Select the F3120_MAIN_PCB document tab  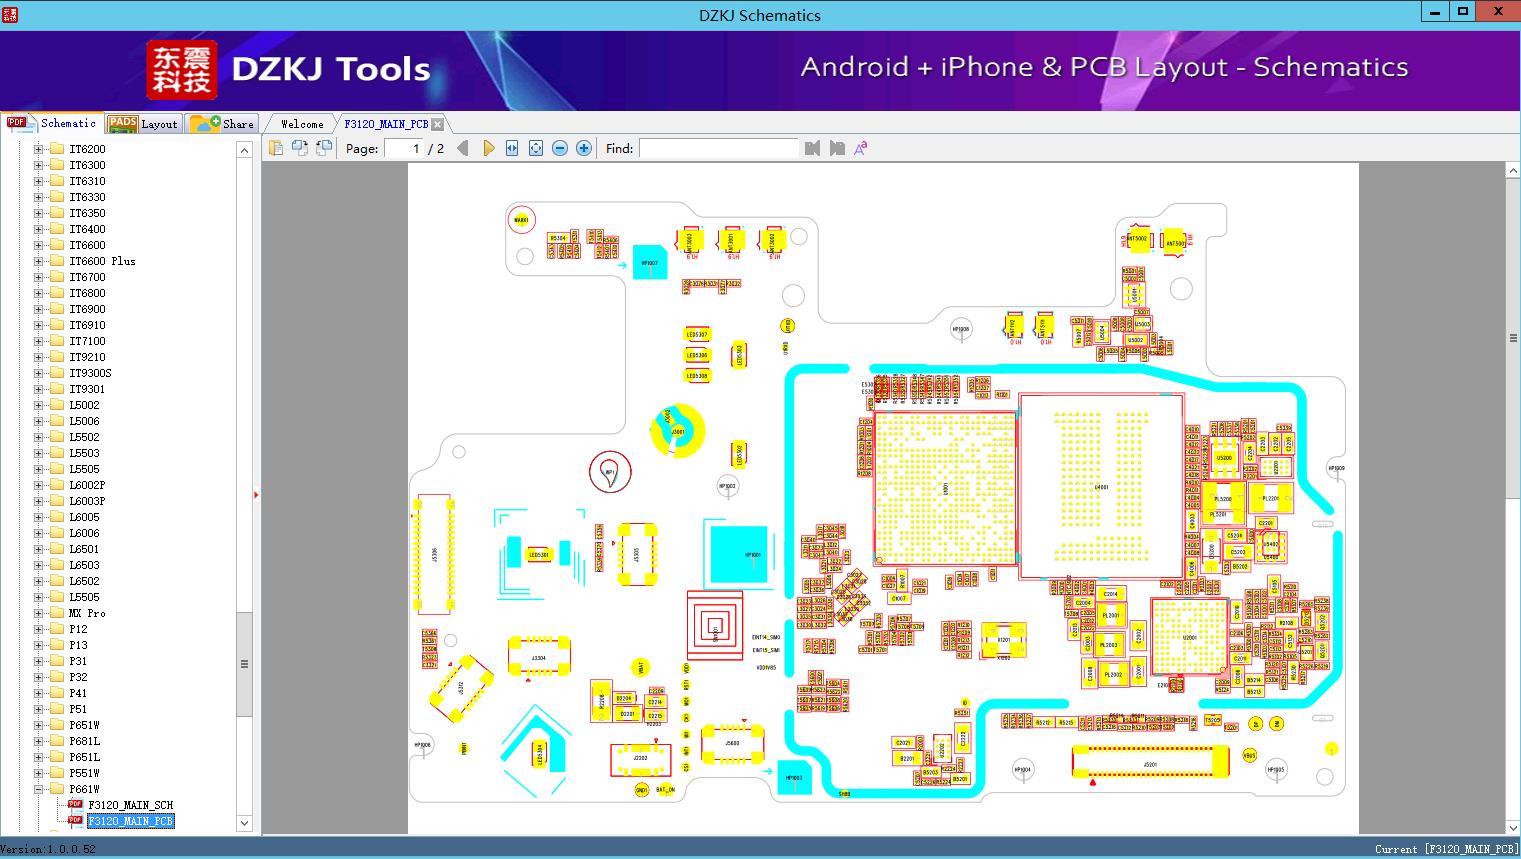click(x=386, y=124)
